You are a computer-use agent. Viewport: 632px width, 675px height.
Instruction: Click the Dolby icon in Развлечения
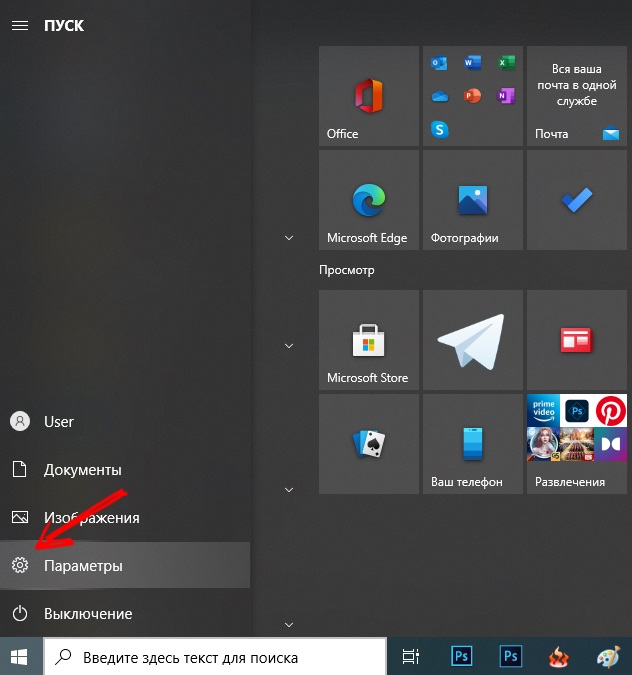tap(610, 444)
